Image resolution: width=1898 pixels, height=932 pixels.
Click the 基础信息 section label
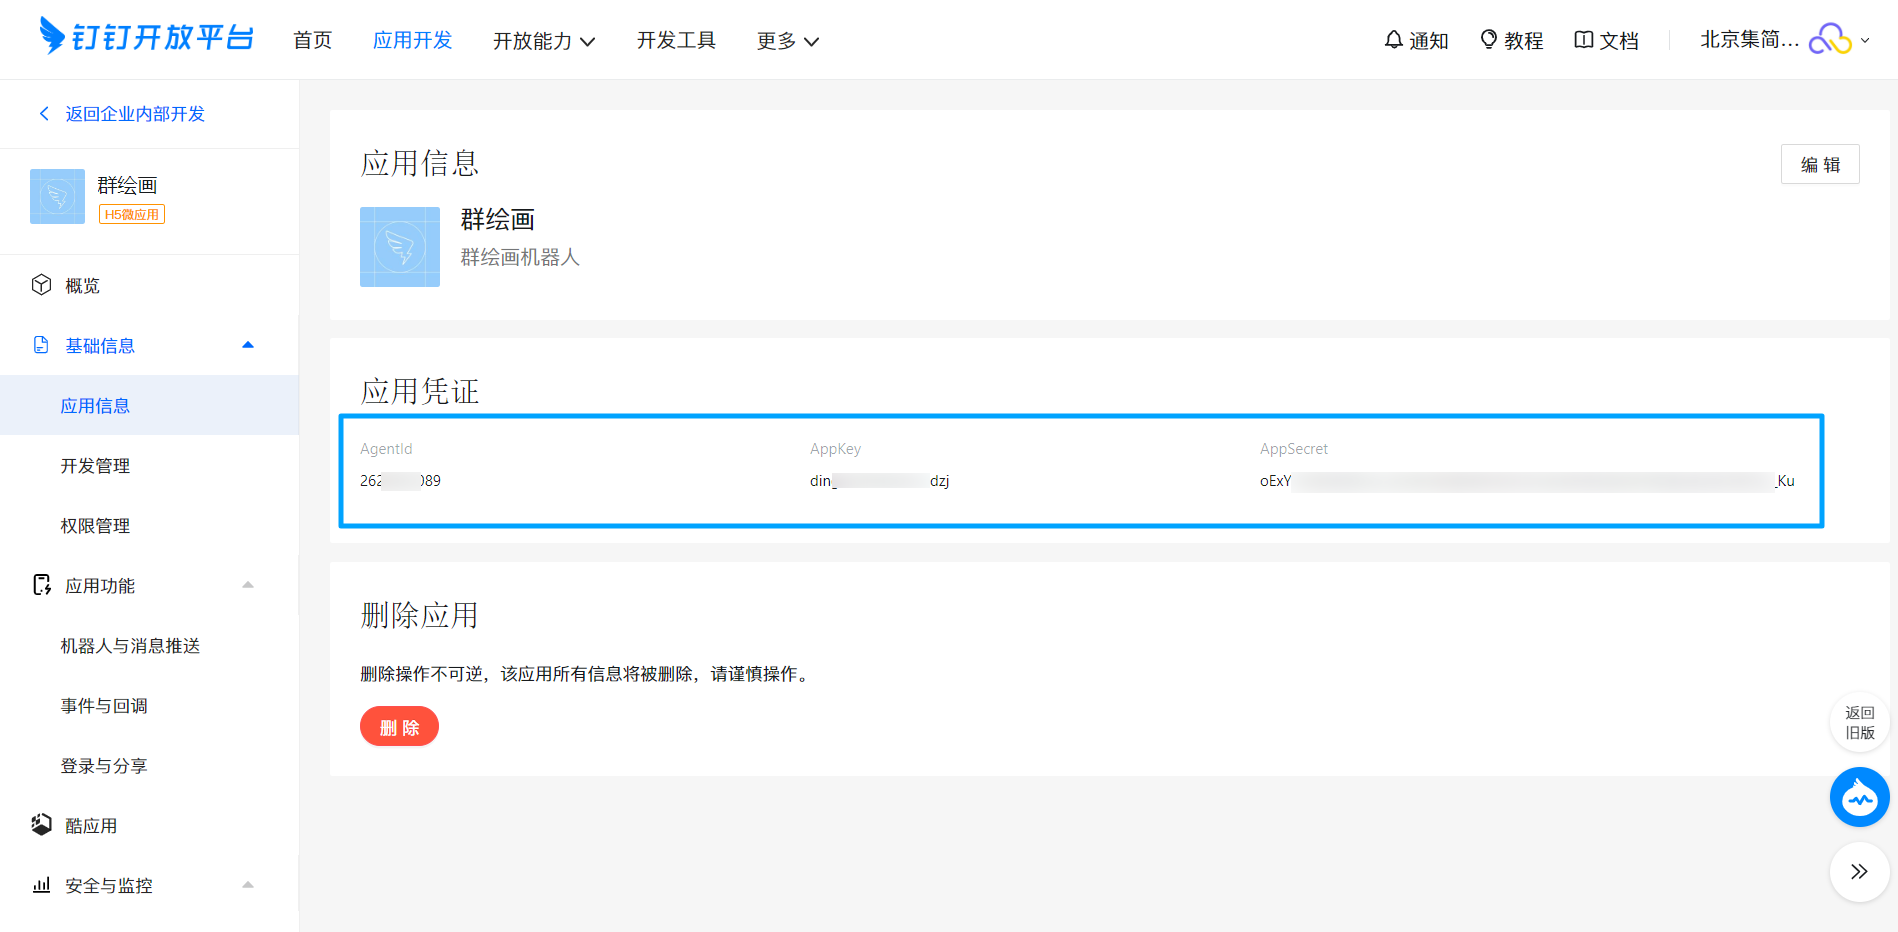pos(100,346)
